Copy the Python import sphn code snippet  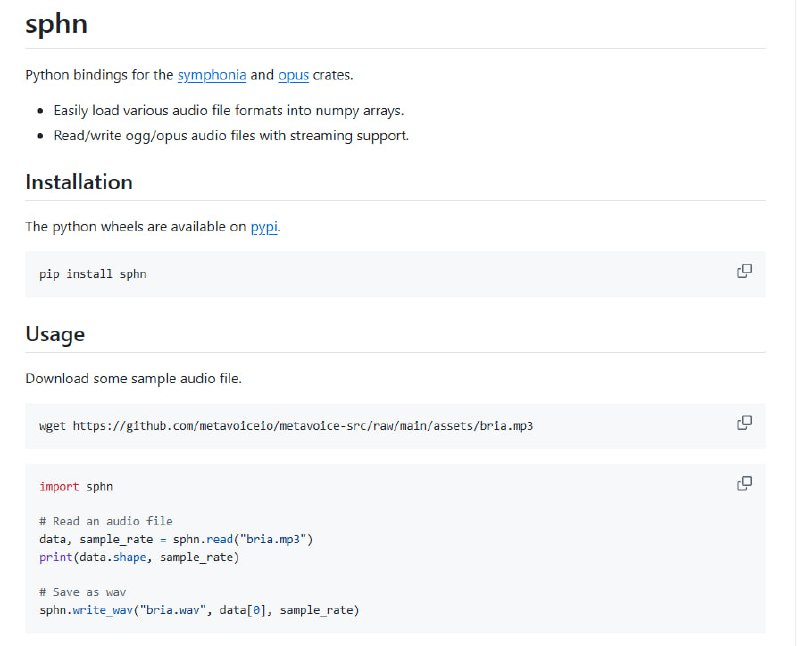[744, 484]
